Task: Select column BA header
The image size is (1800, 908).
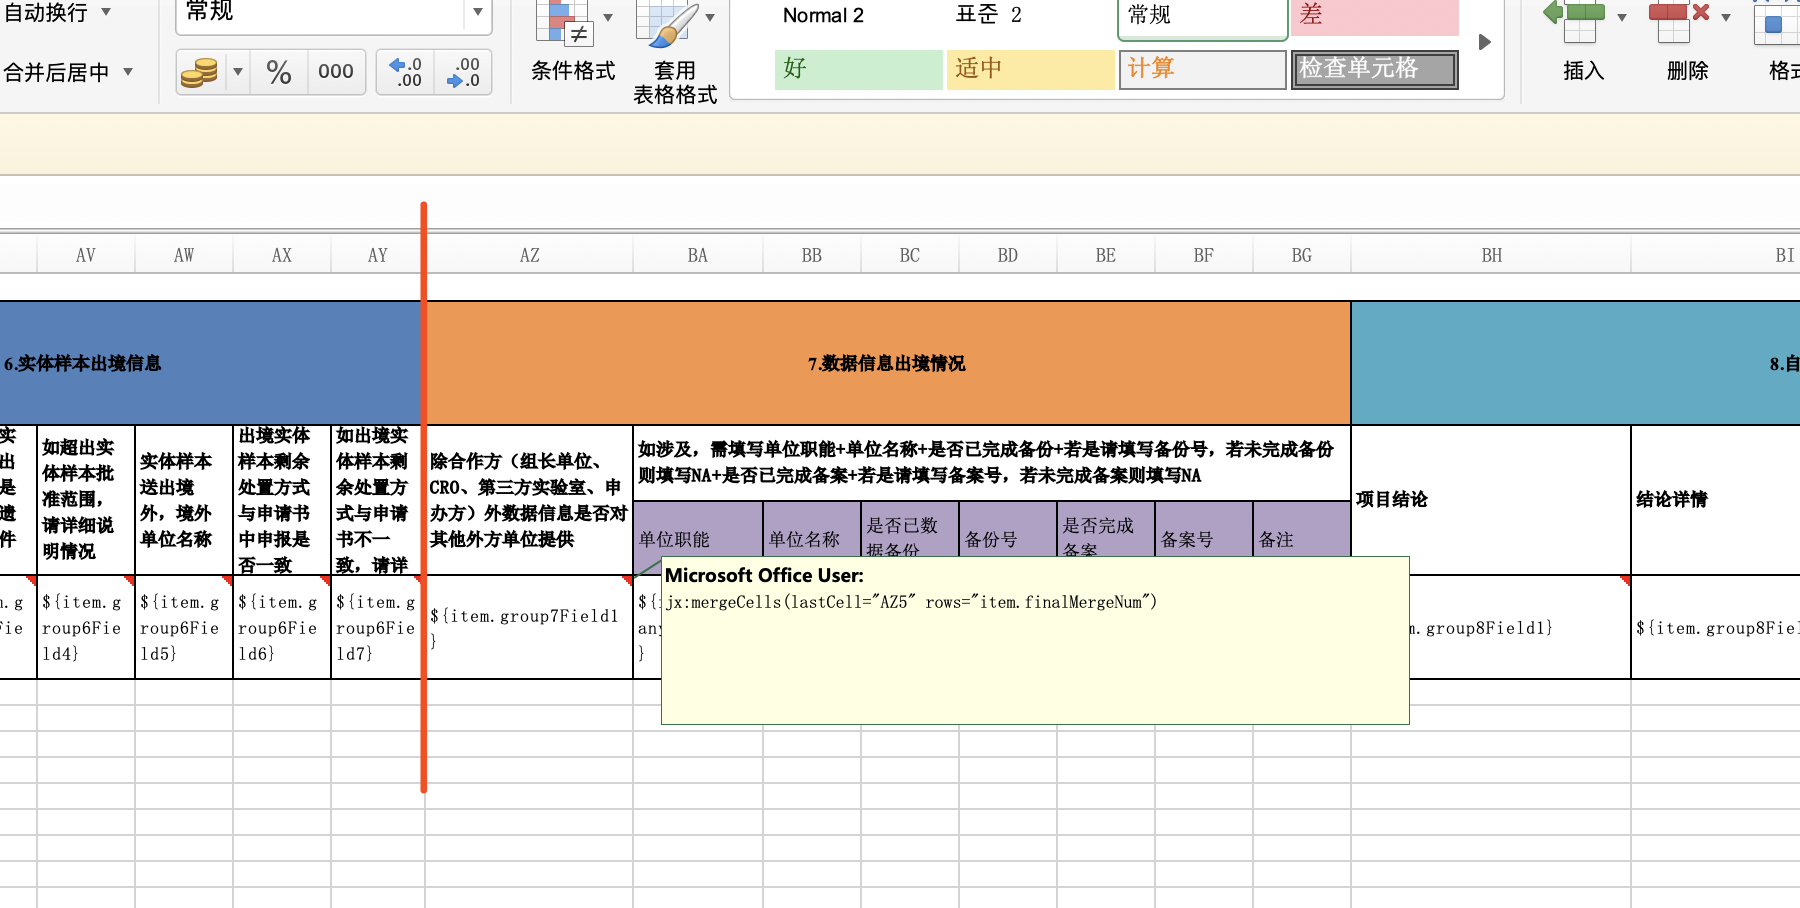Action: [x=698, y=255]
